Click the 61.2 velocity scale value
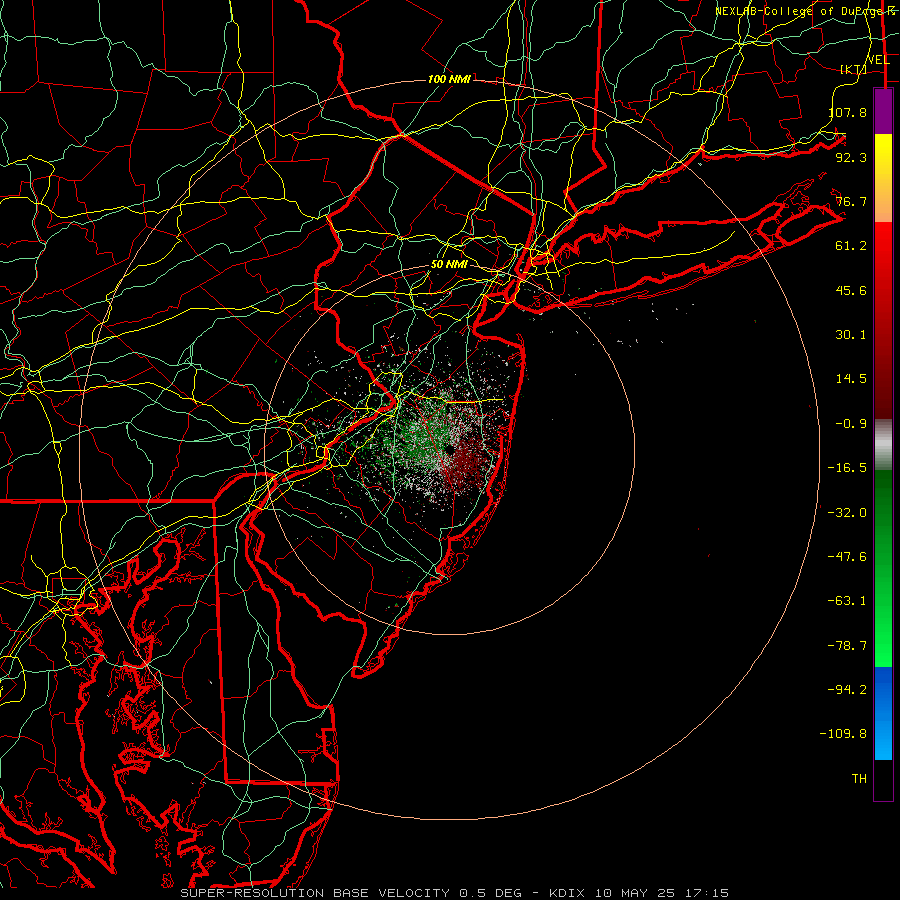This screenshot has height=900, width=900. 851,246
